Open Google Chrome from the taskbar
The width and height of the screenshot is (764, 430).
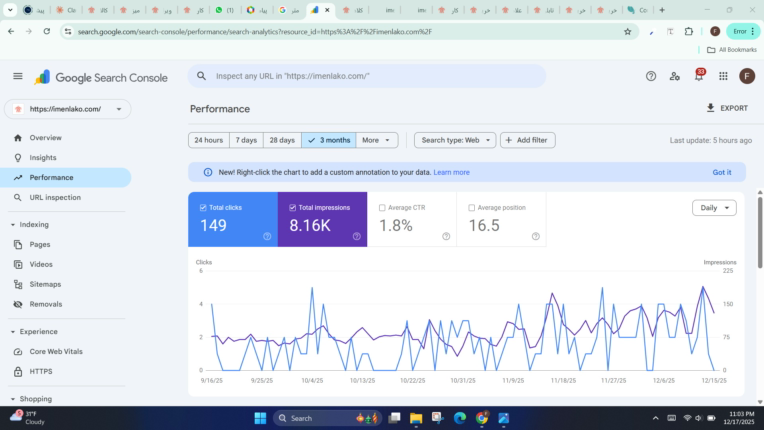[482, 418]
